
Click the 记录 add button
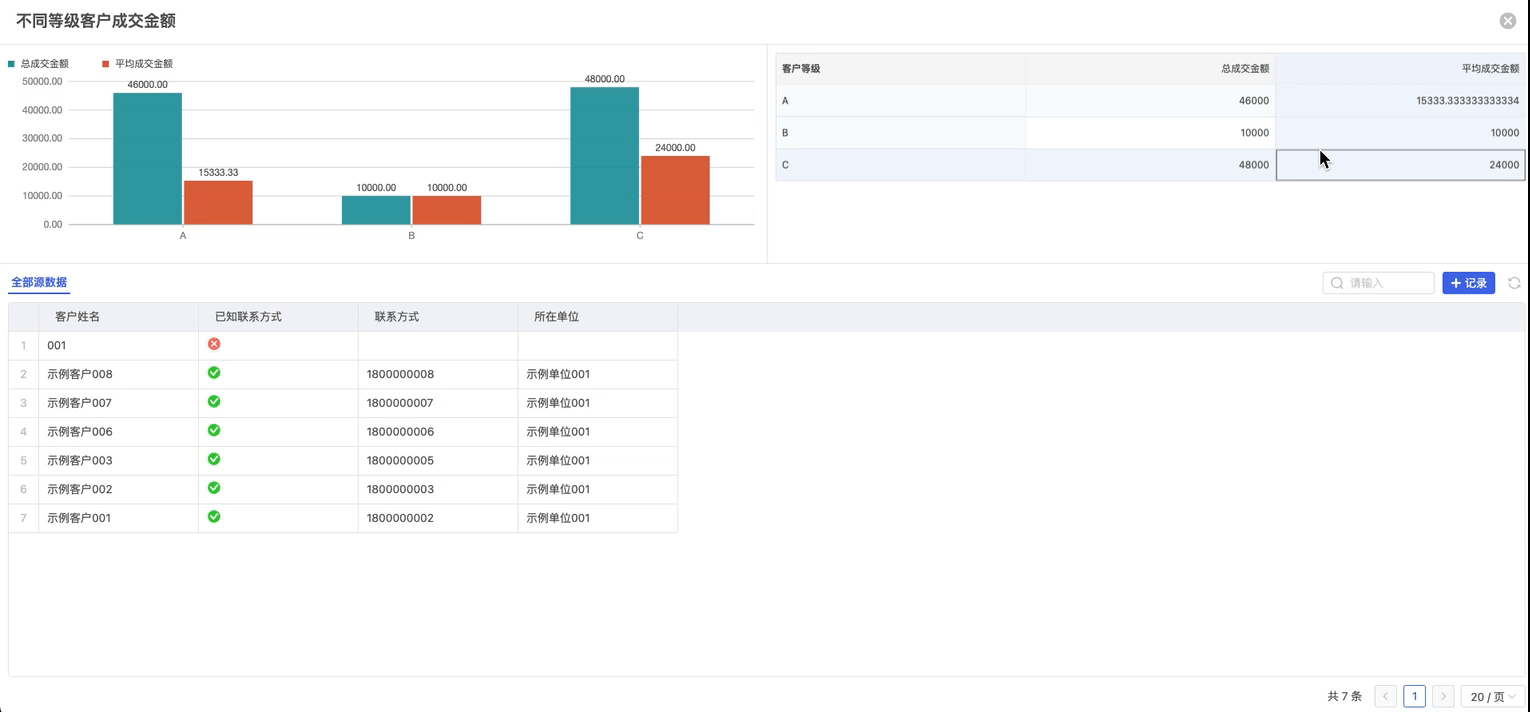[x=1468, y=283]
